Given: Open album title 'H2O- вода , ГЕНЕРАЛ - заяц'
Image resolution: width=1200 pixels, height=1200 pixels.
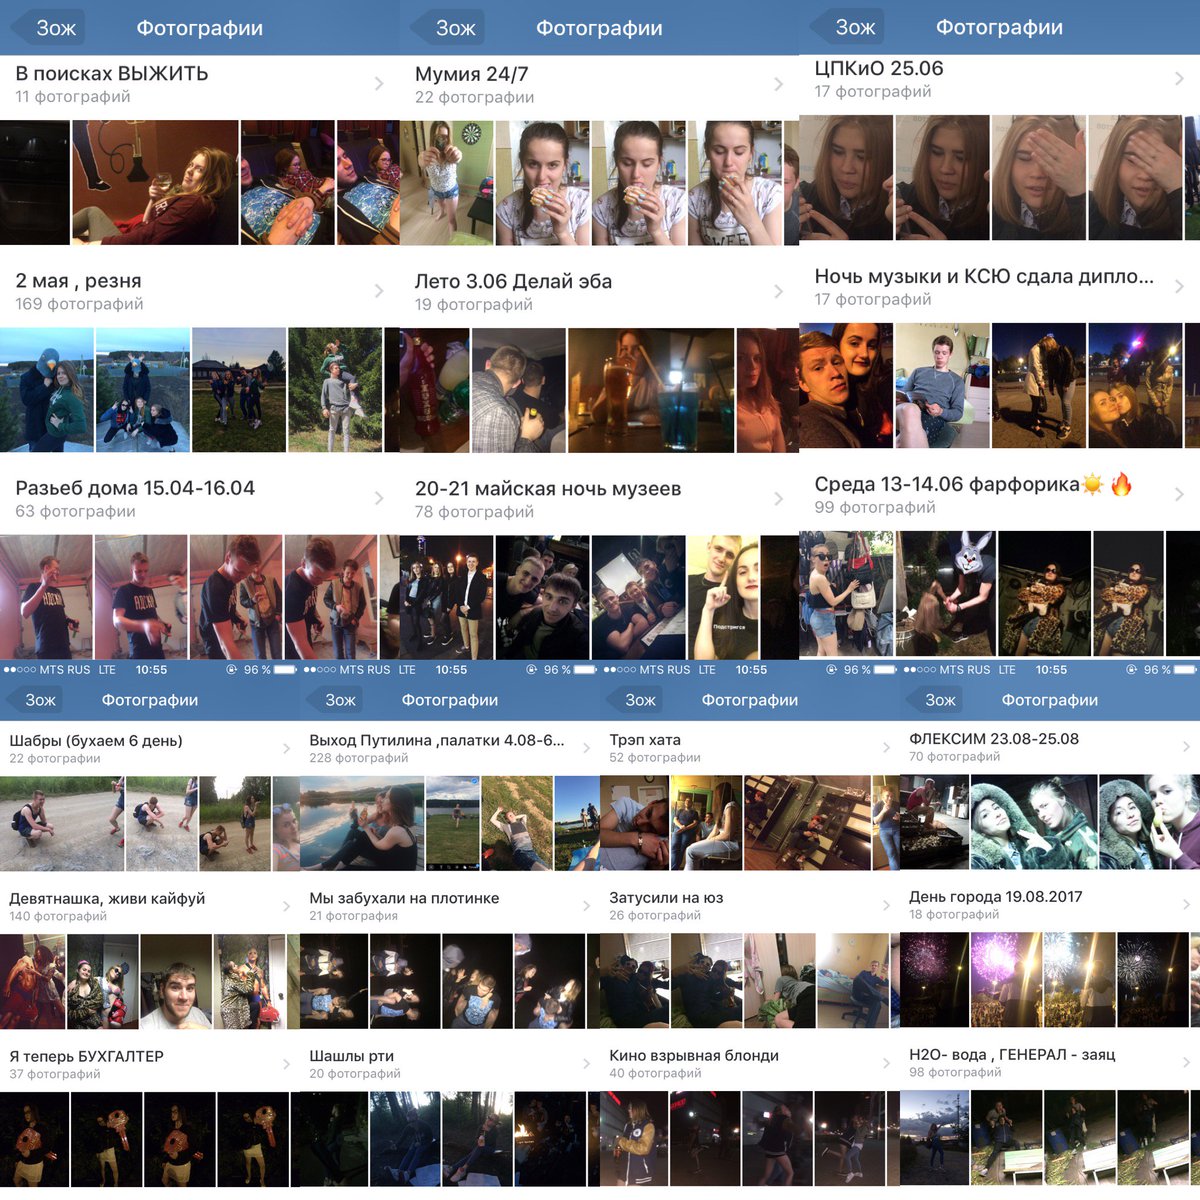Looking at the screenshot, I should tap(1012, 1054).
